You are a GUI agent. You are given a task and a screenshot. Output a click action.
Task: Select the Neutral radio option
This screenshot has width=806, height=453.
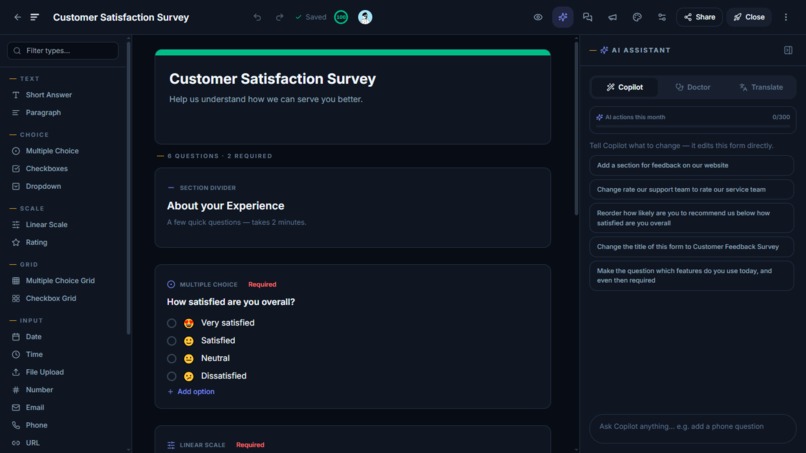171,358
